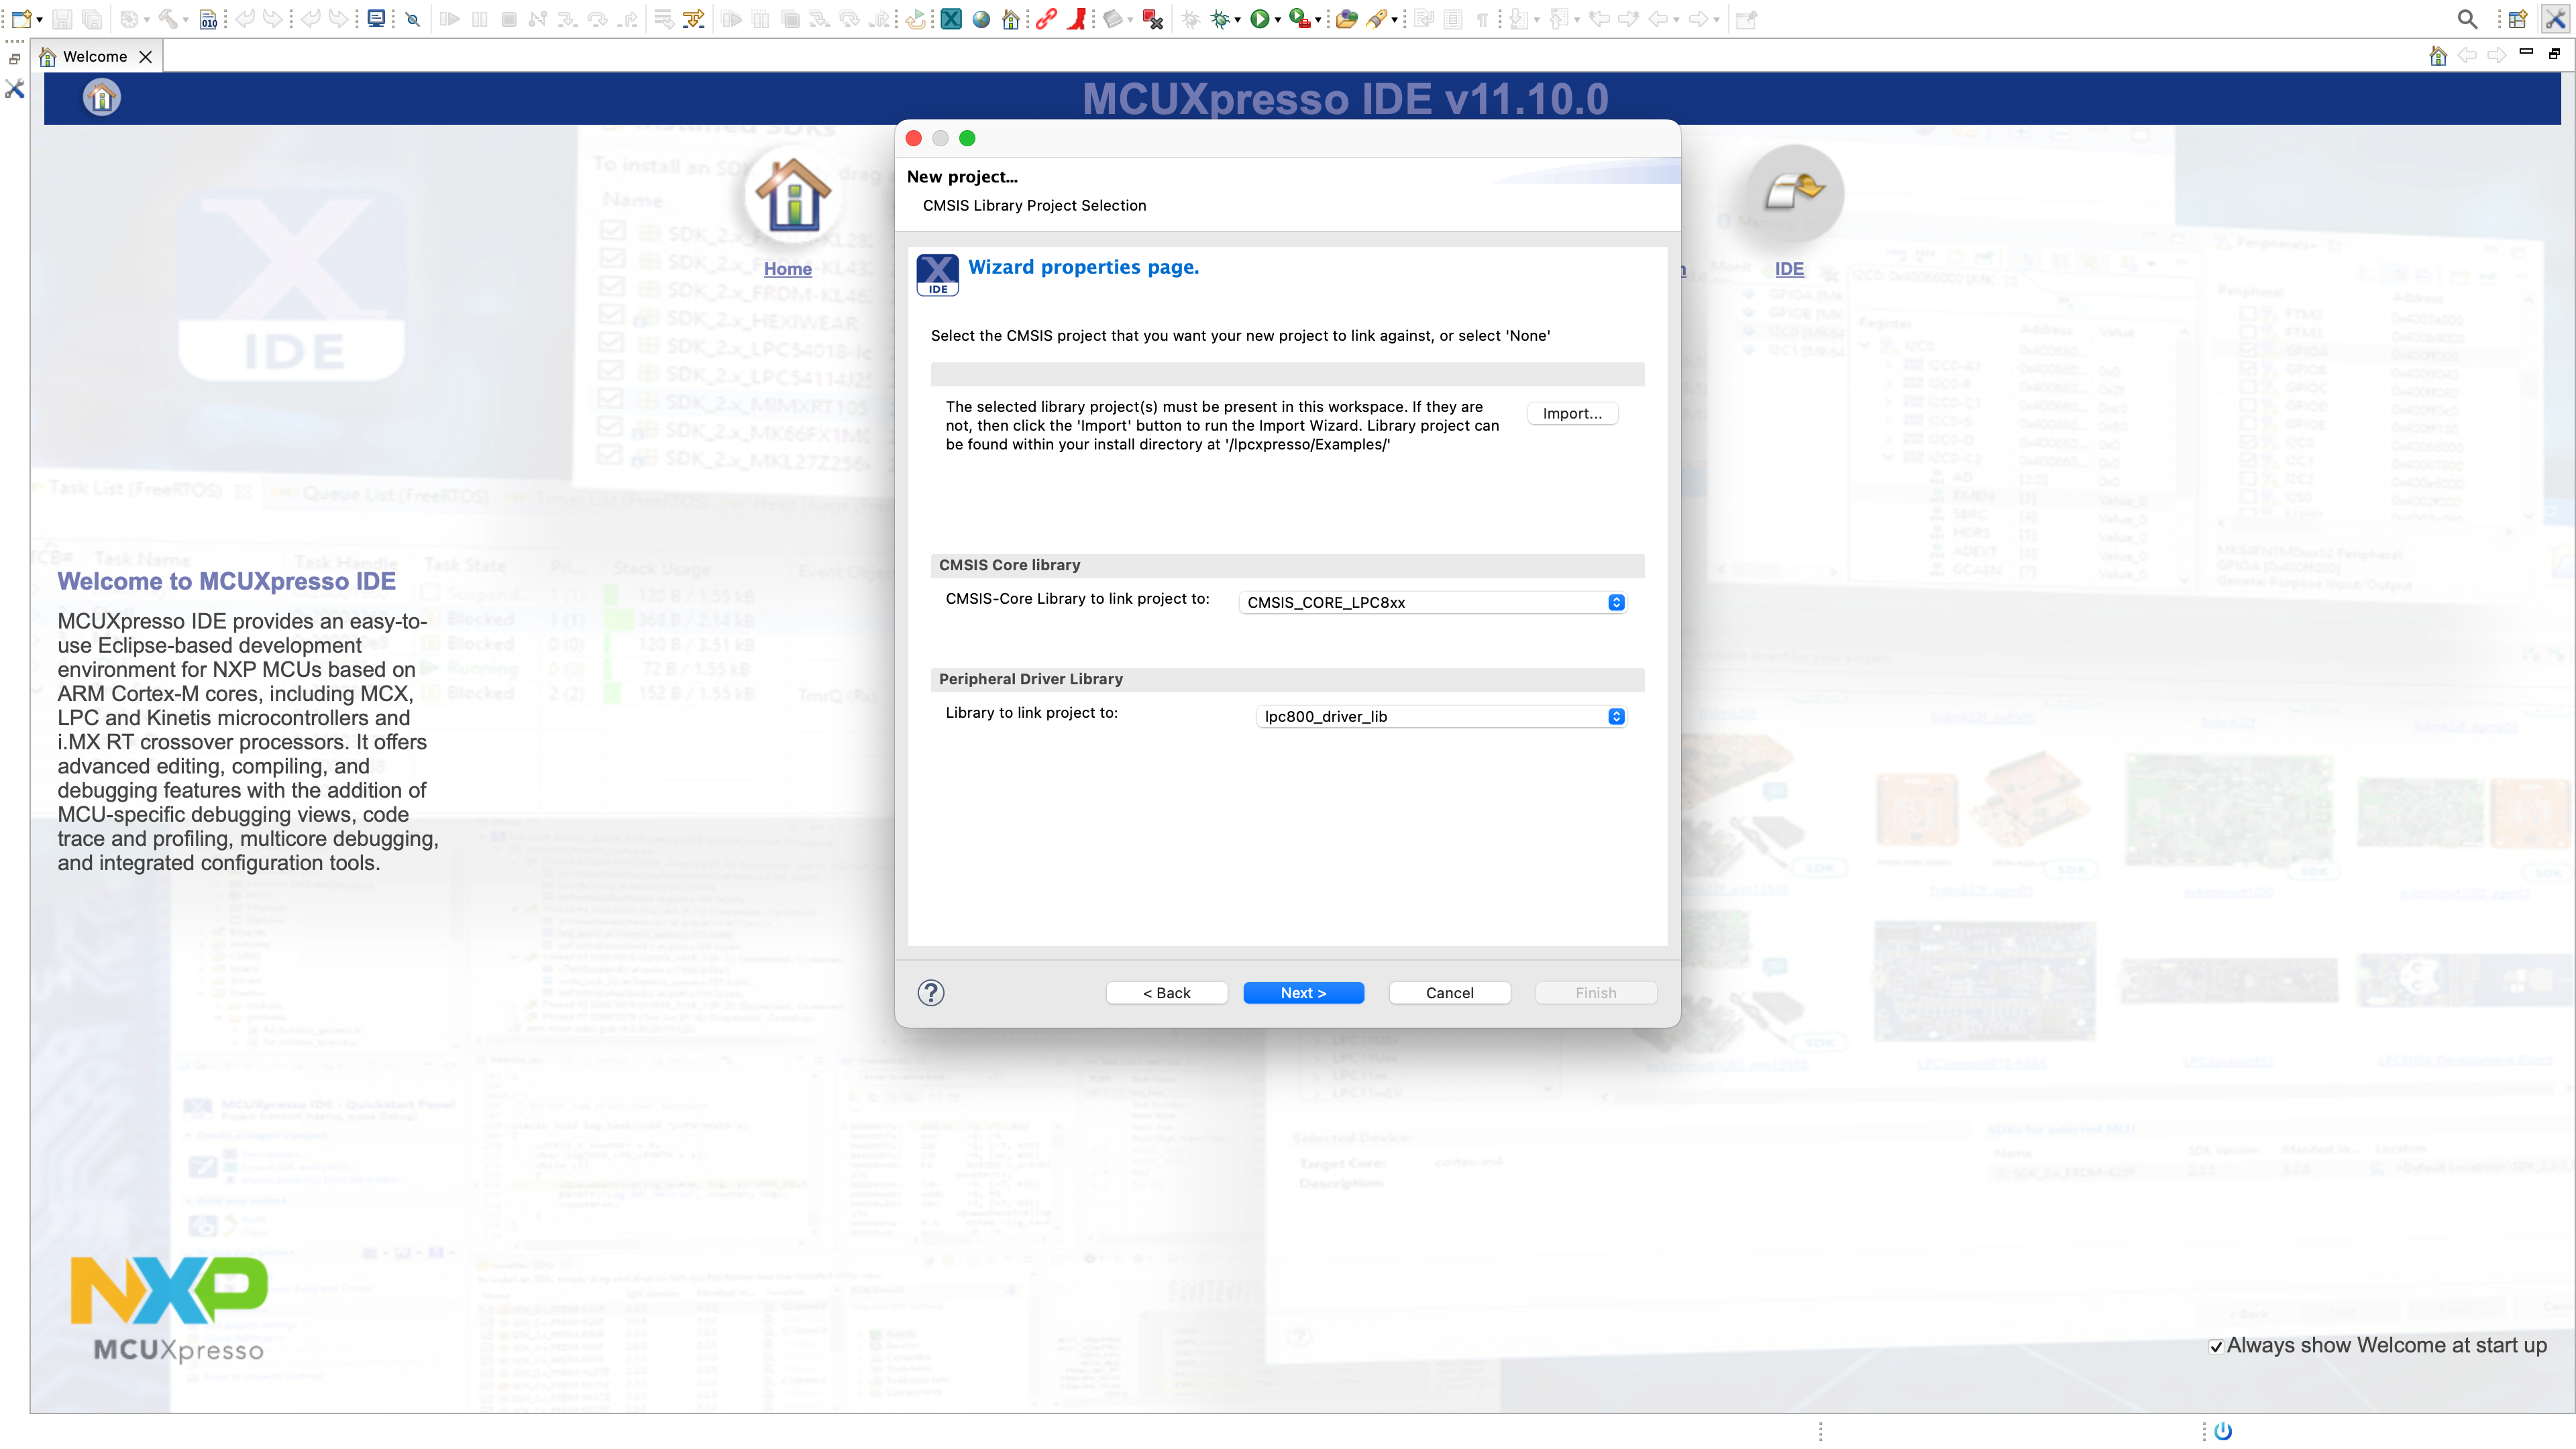Viewport: 2576px width, 1449px height.
Task: Click the red chain link toolbar icon
Action: 1046,19
